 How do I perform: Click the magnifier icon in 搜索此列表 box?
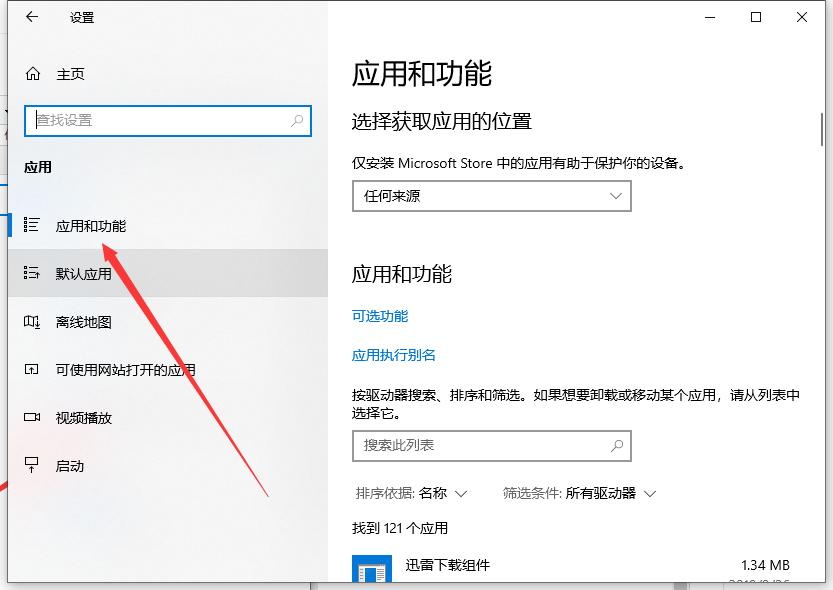tap(617, 446)
